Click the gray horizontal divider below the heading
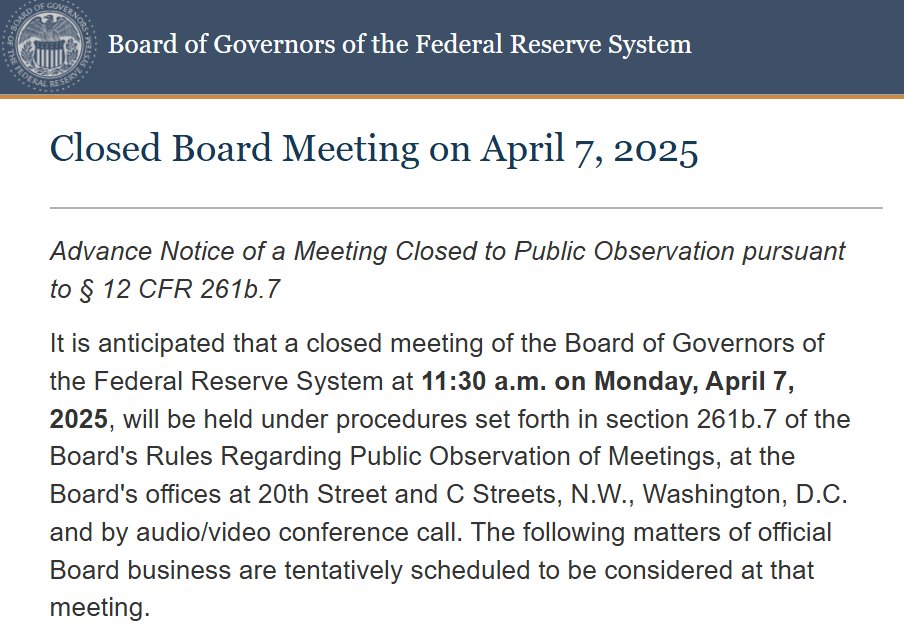 click(x=466, y=208)
